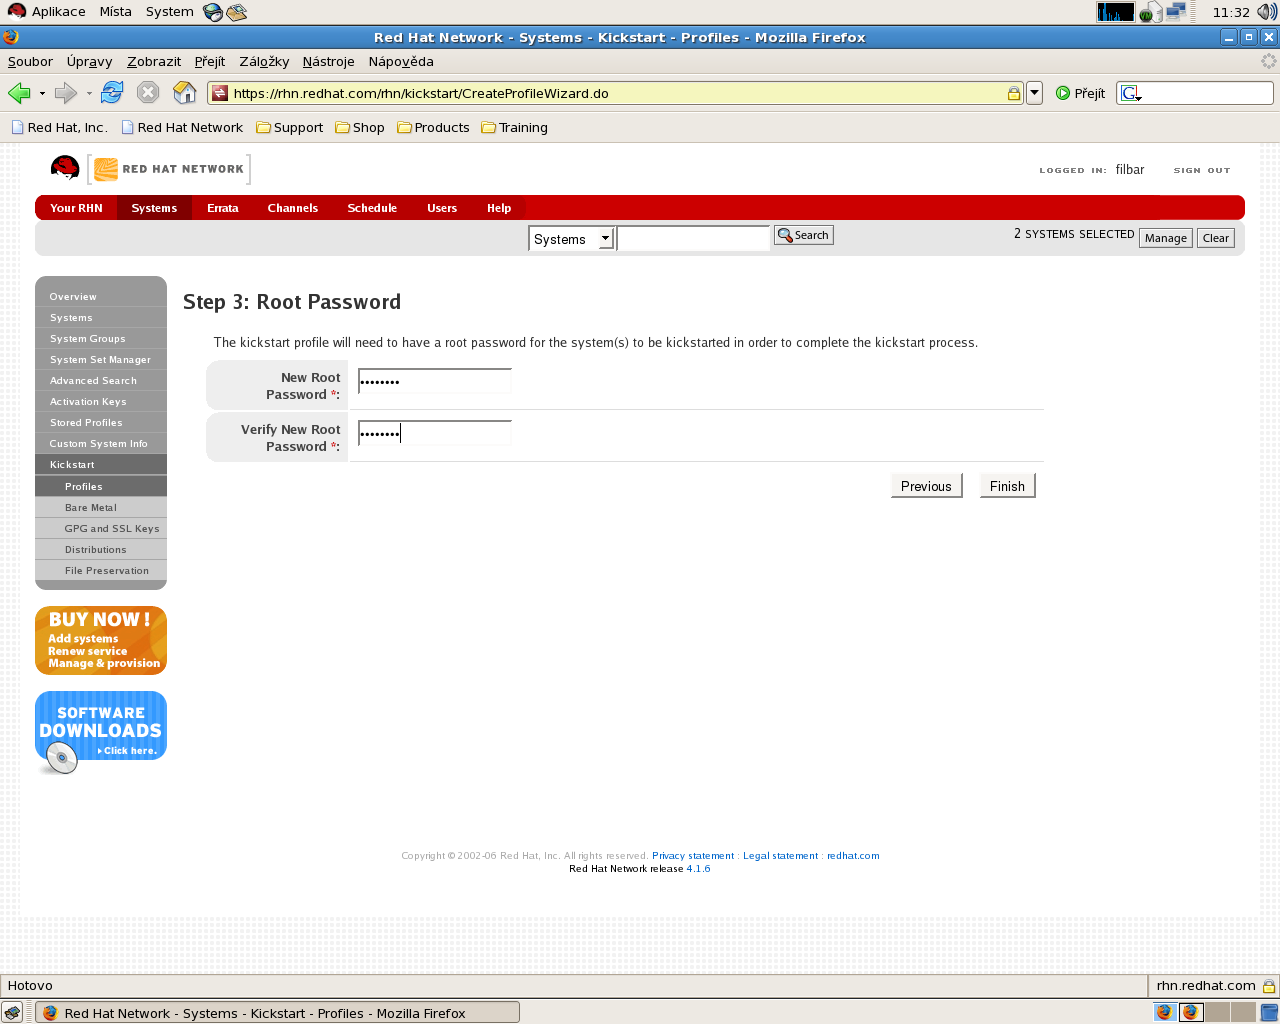Click the Firefox icon in the window title bar
This screenshot has height=1024, width=1280.
pyautogui.click(x=11, y=37)
